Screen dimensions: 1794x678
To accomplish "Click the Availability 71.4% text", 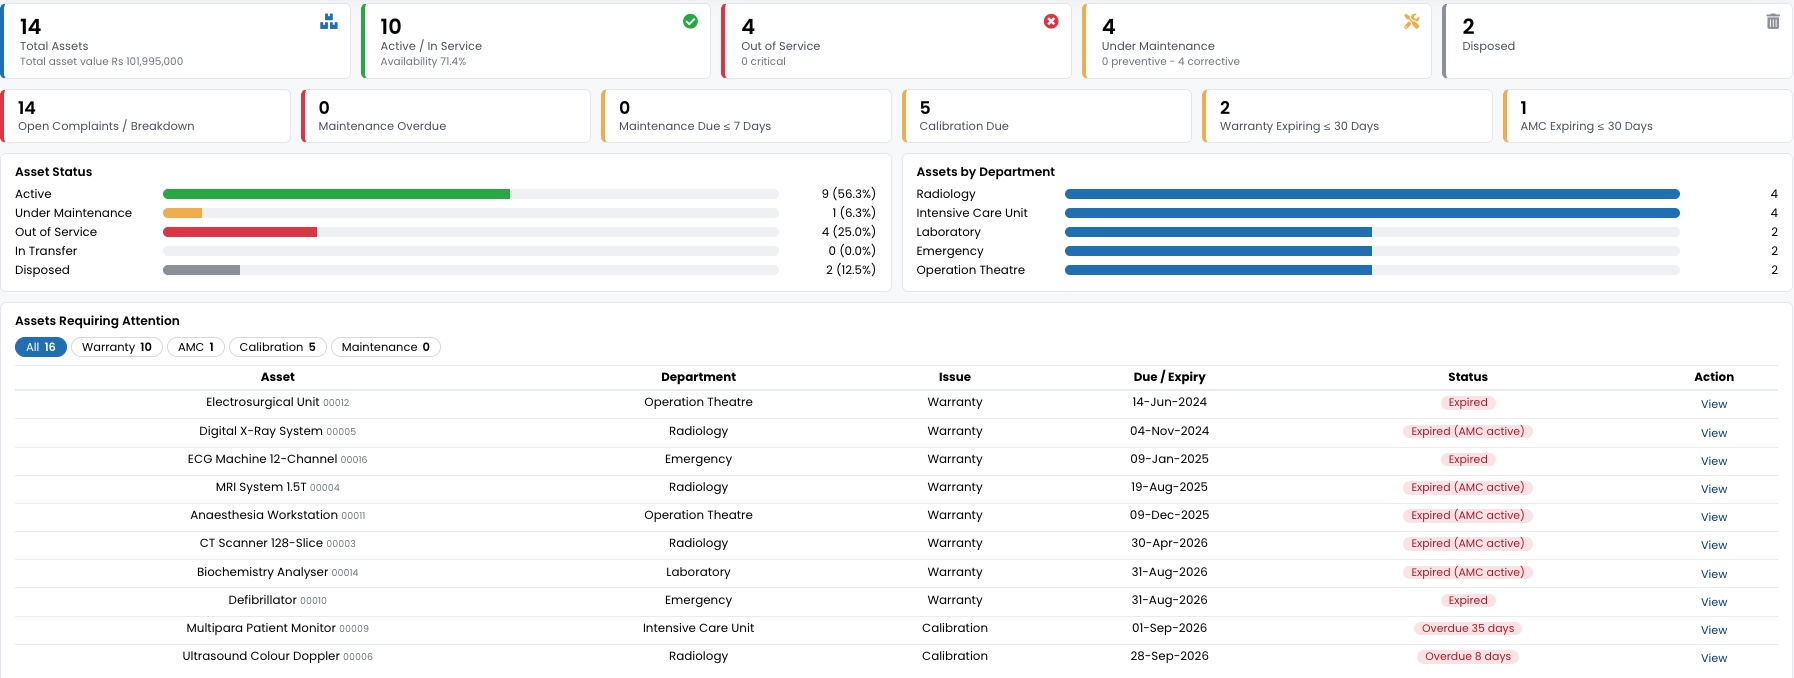I will tap(423, 61).
